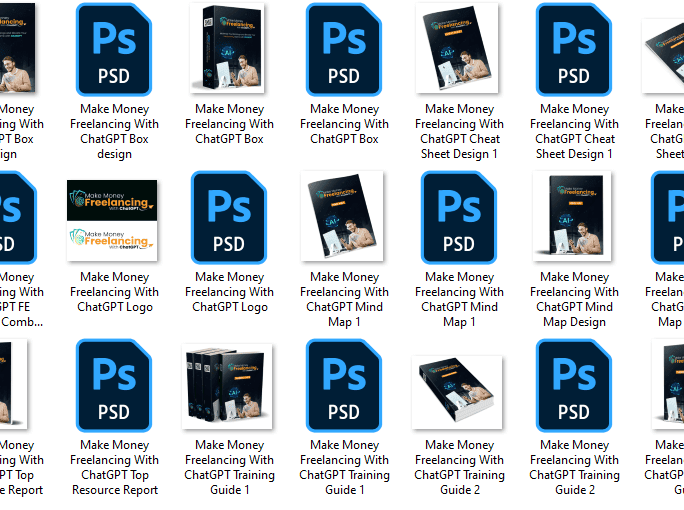Select the ChatGPT Logo PSD file icon
684x510 pixels.
(229, 217)
